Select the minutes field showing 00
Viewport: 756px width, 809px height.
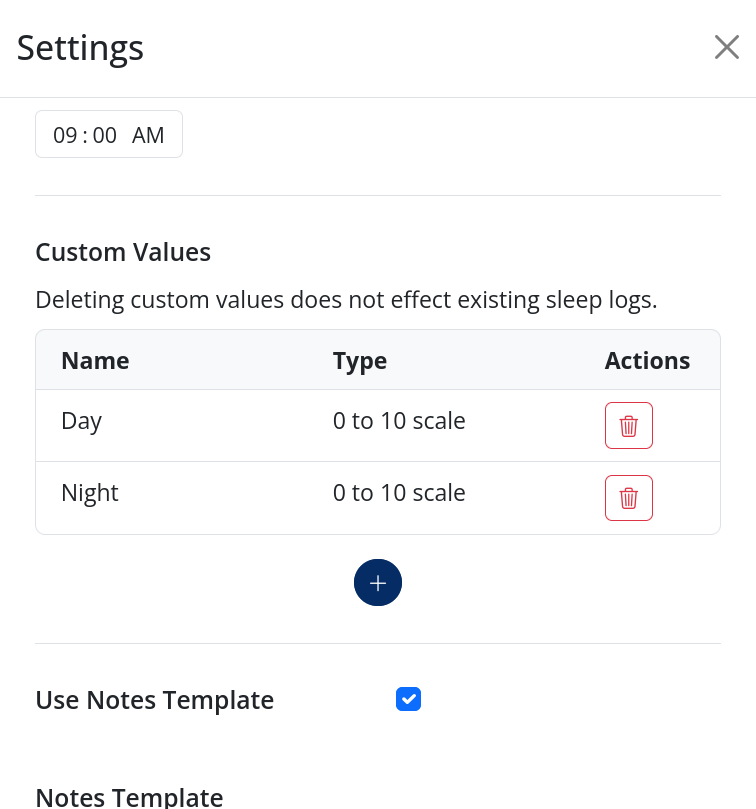(x=105, y=135)
